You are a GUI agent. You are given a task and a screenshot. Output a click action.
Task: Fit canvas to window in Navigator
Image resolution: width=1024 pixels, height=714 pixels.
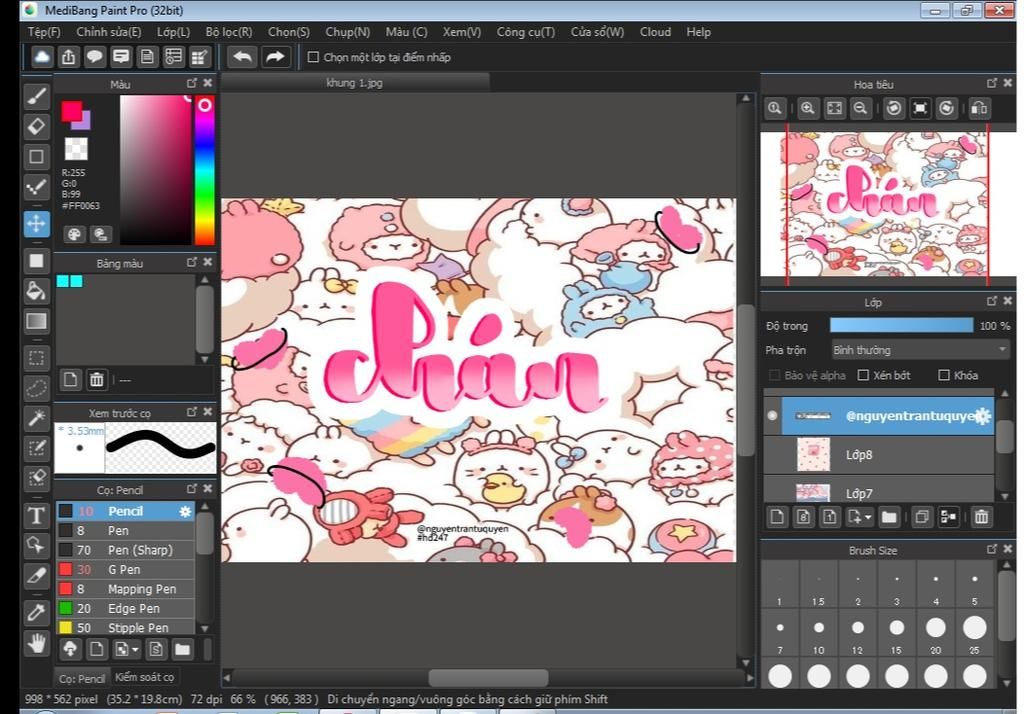pyautogui.click(x=835, y=108)
